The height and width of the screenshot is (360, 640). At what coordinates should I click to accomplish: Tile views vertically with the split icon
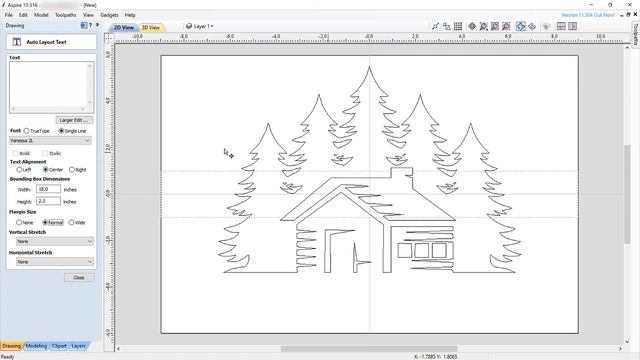[573, 26]
